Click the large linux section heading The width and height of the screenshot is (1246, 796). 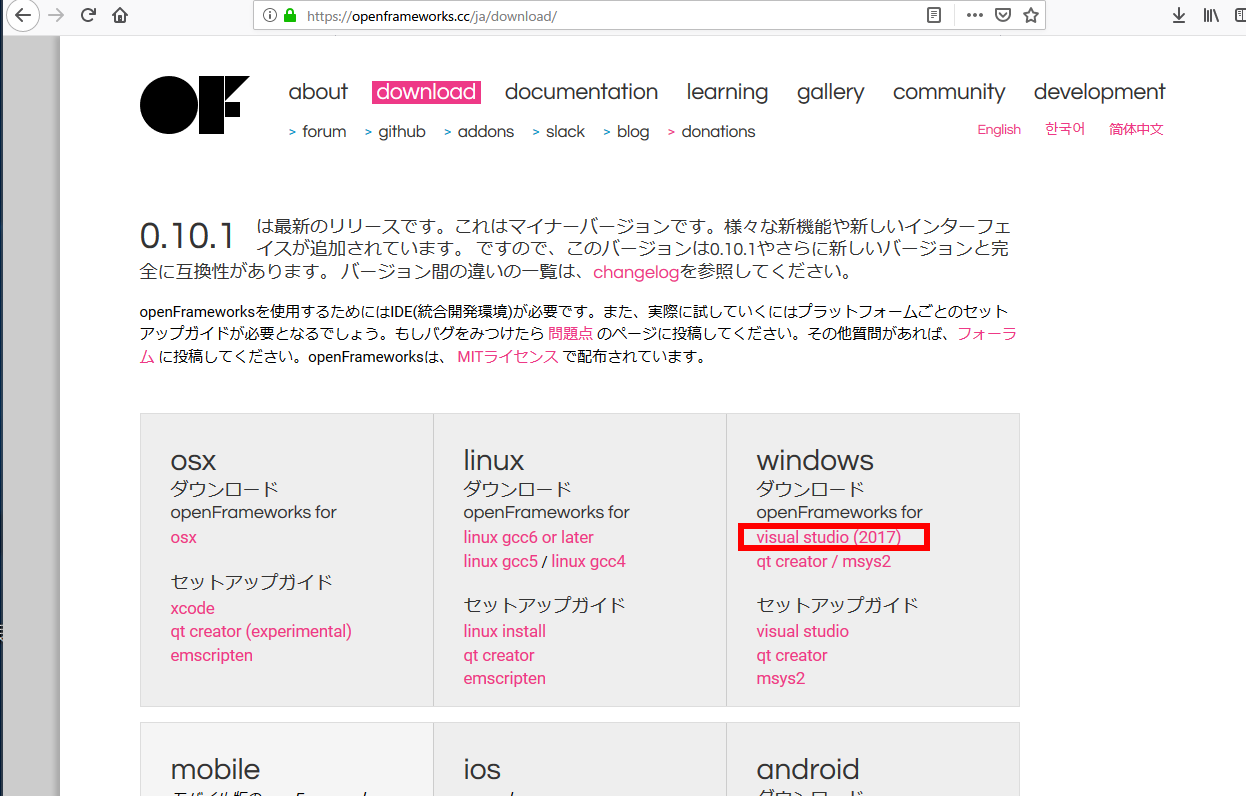tap(494, 460)
